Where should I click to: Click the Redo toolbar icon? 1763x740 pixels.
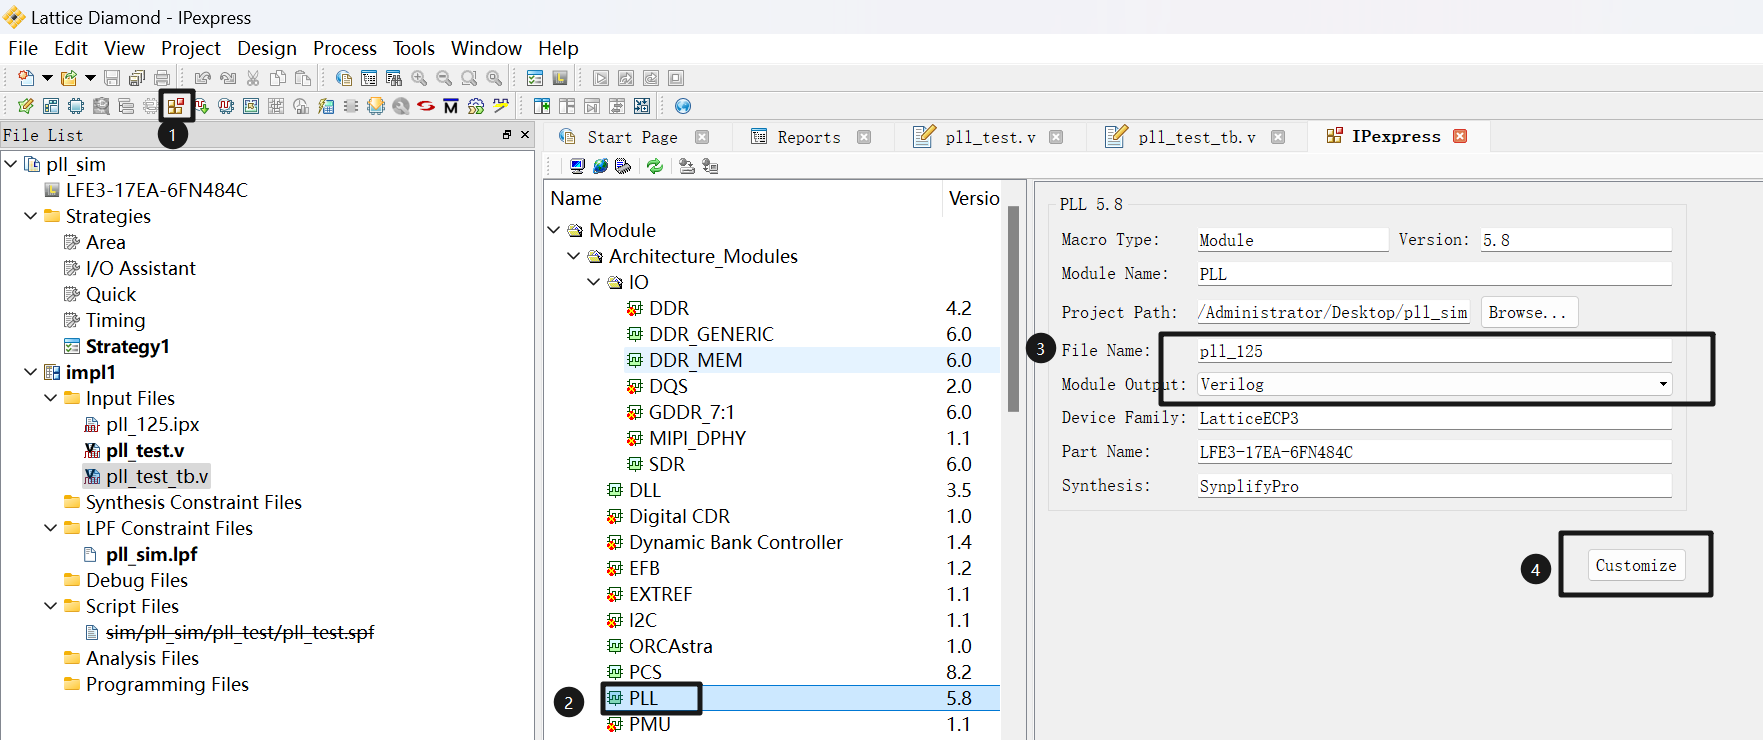tap(228, 78)
